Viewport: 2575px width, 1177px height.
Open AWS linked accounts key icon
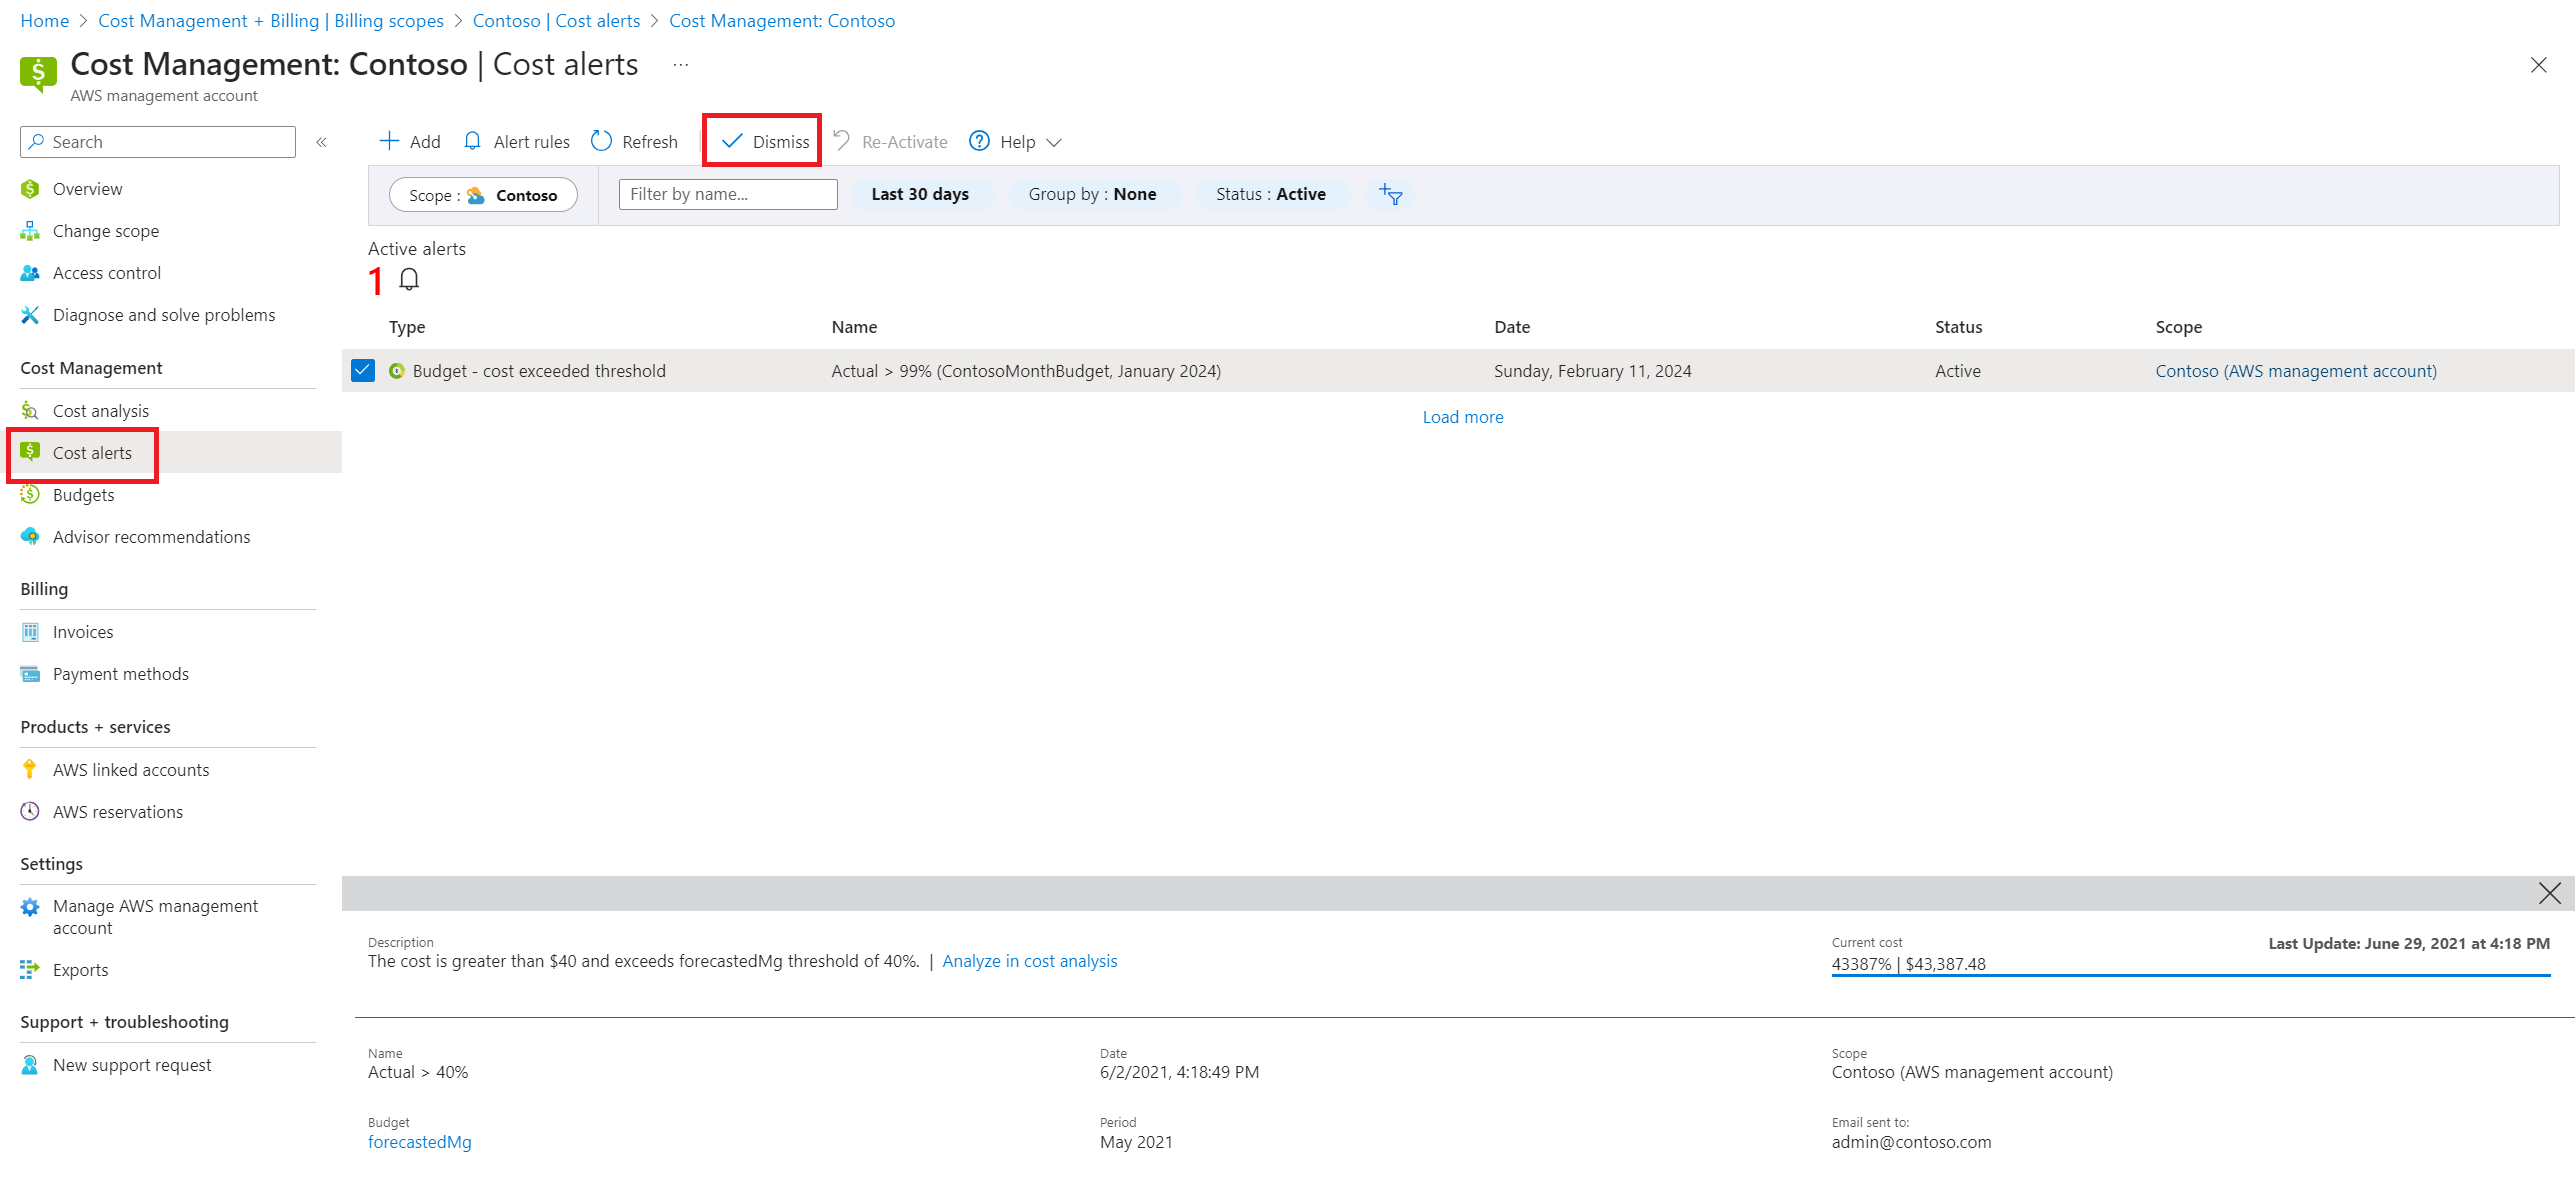[x=30, y=770]
